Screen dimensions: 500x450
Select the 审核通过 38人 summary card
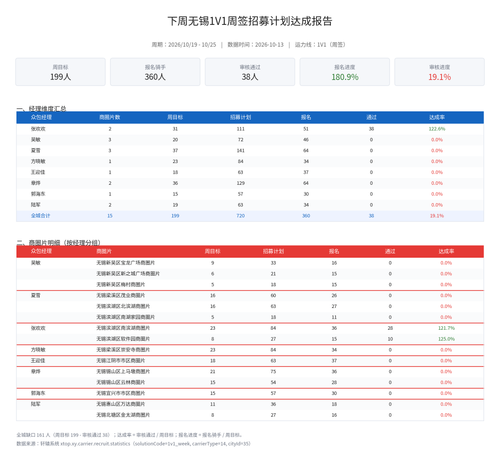pos(250,72)
